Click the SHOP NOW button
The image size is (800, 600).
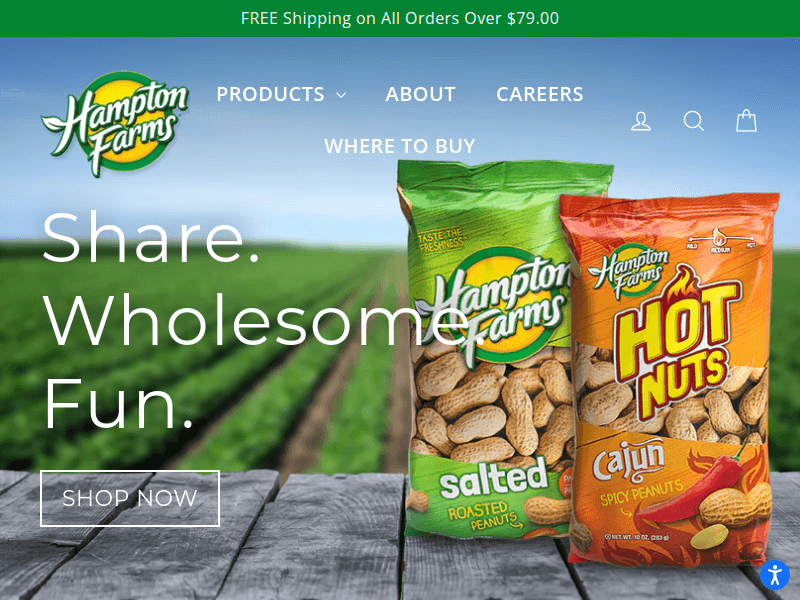(130, 498)
